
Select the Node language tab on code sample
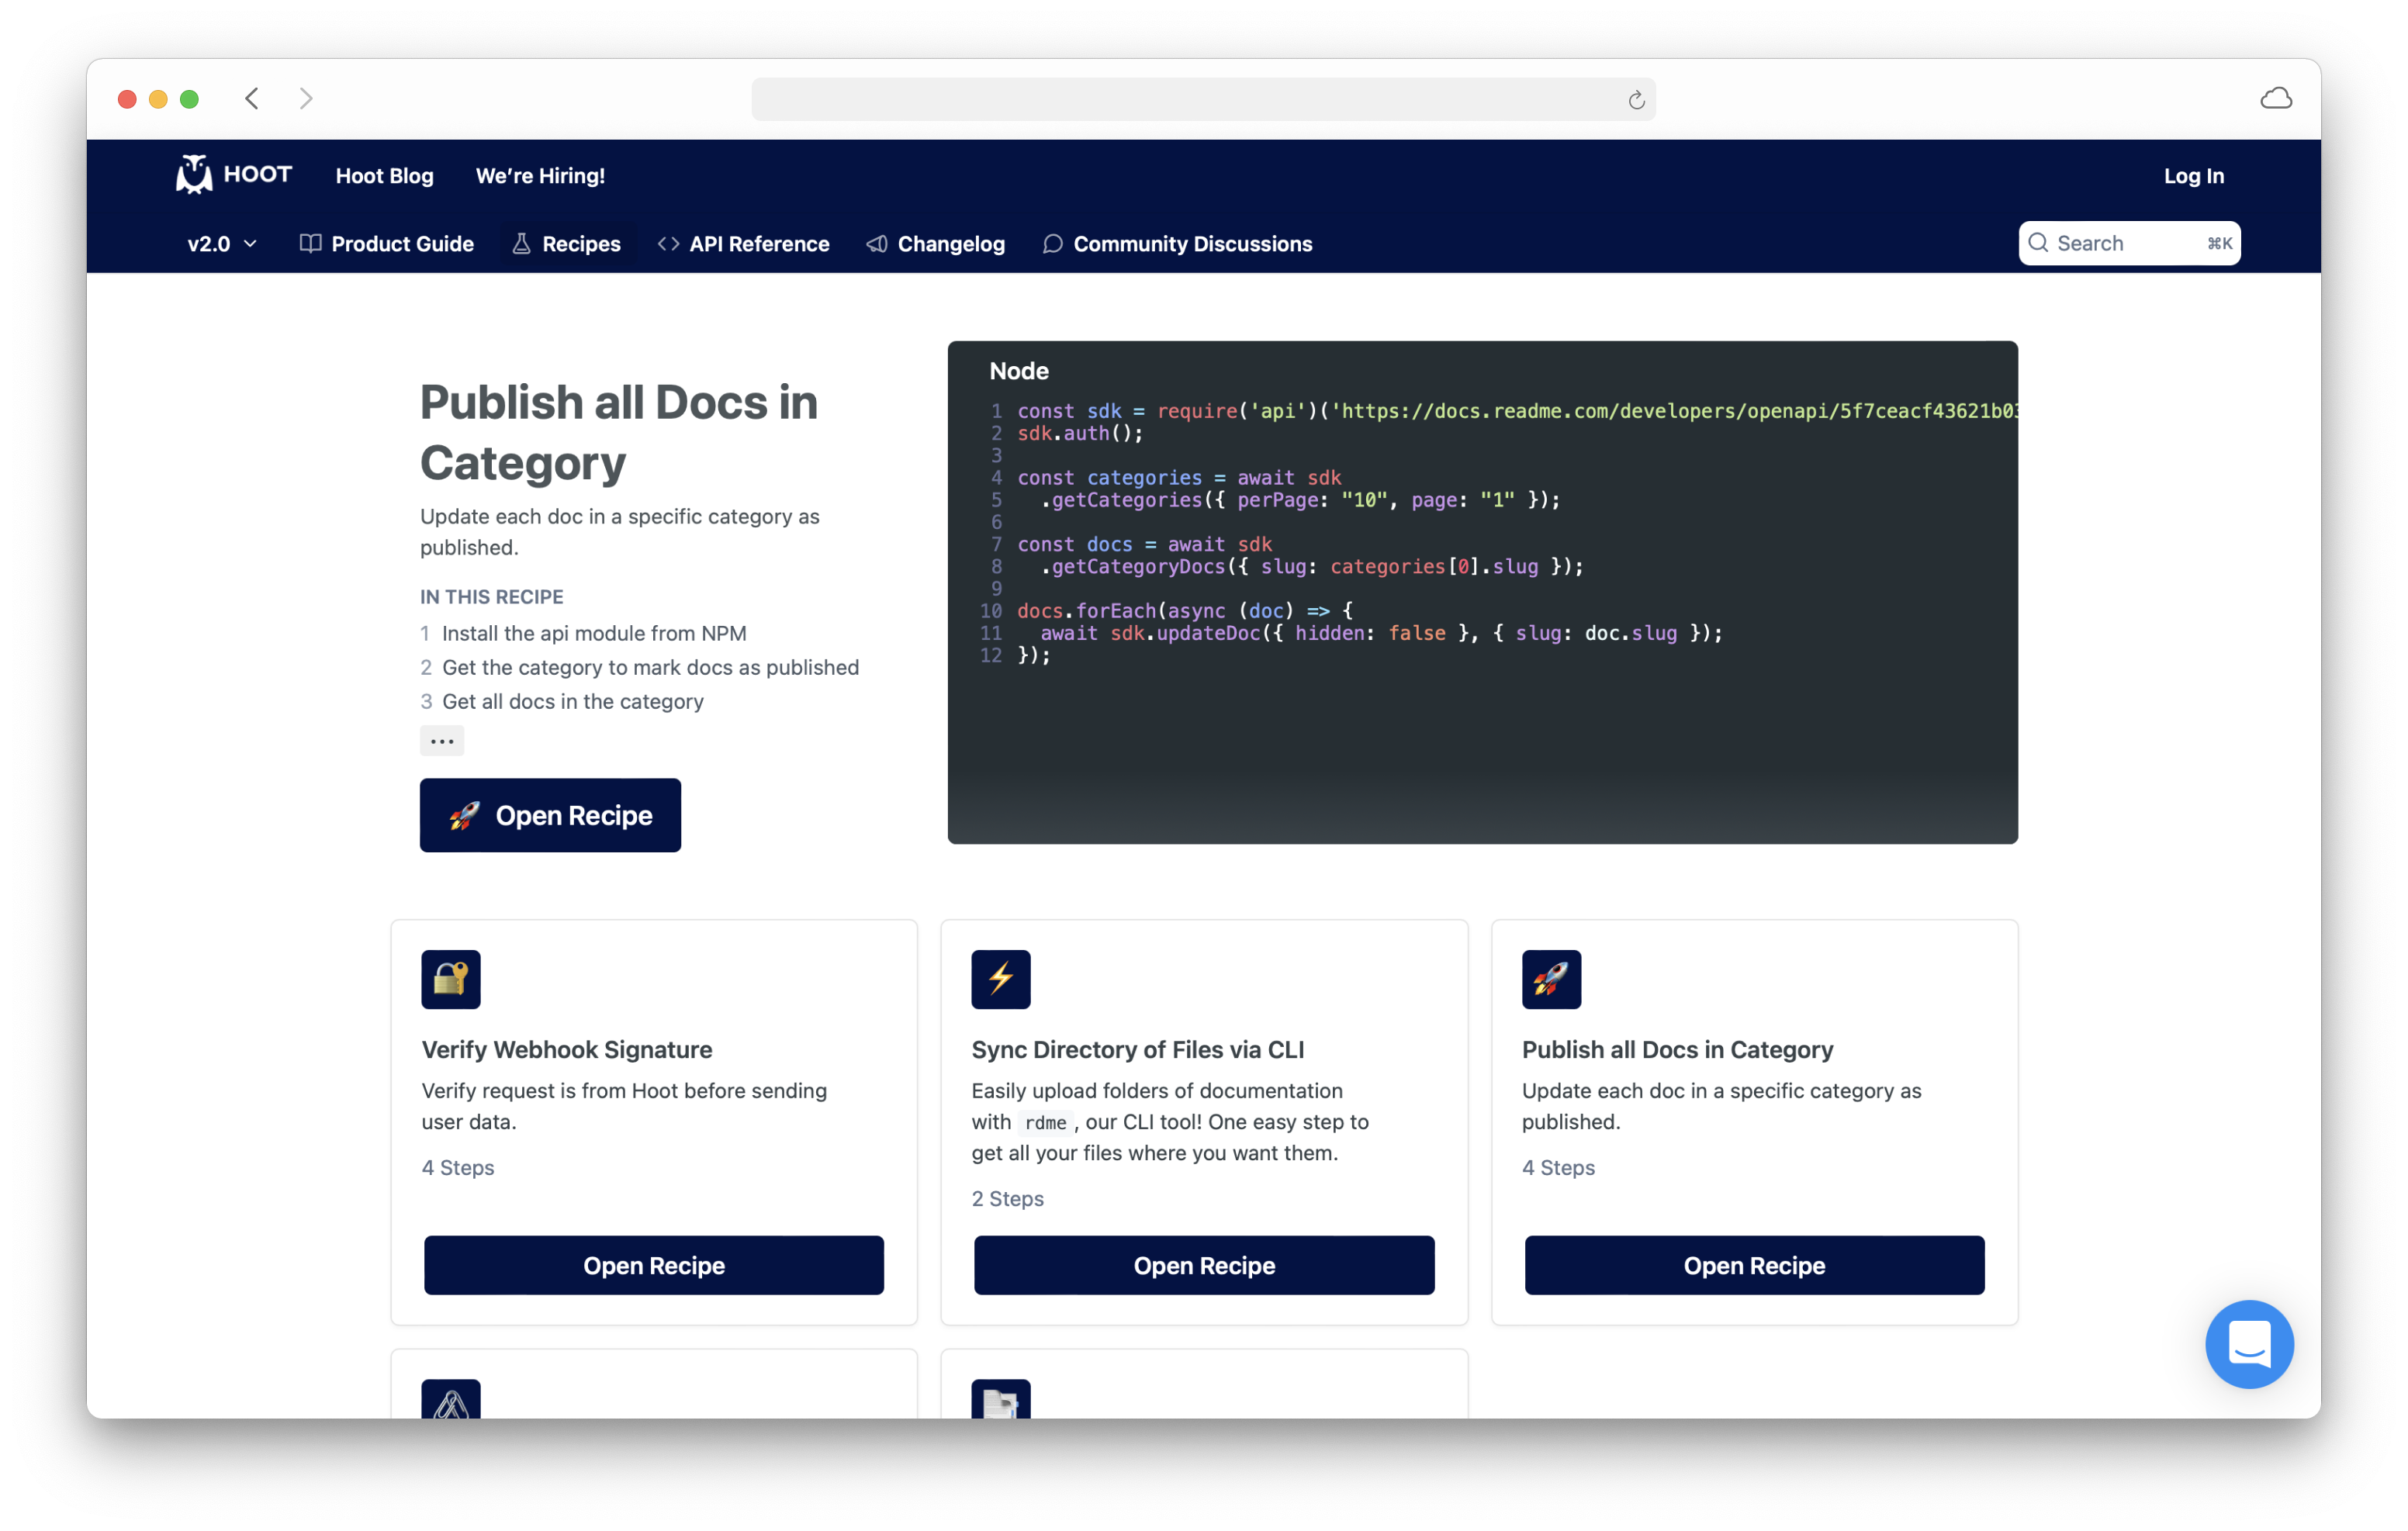click(x=1019, y=370)
